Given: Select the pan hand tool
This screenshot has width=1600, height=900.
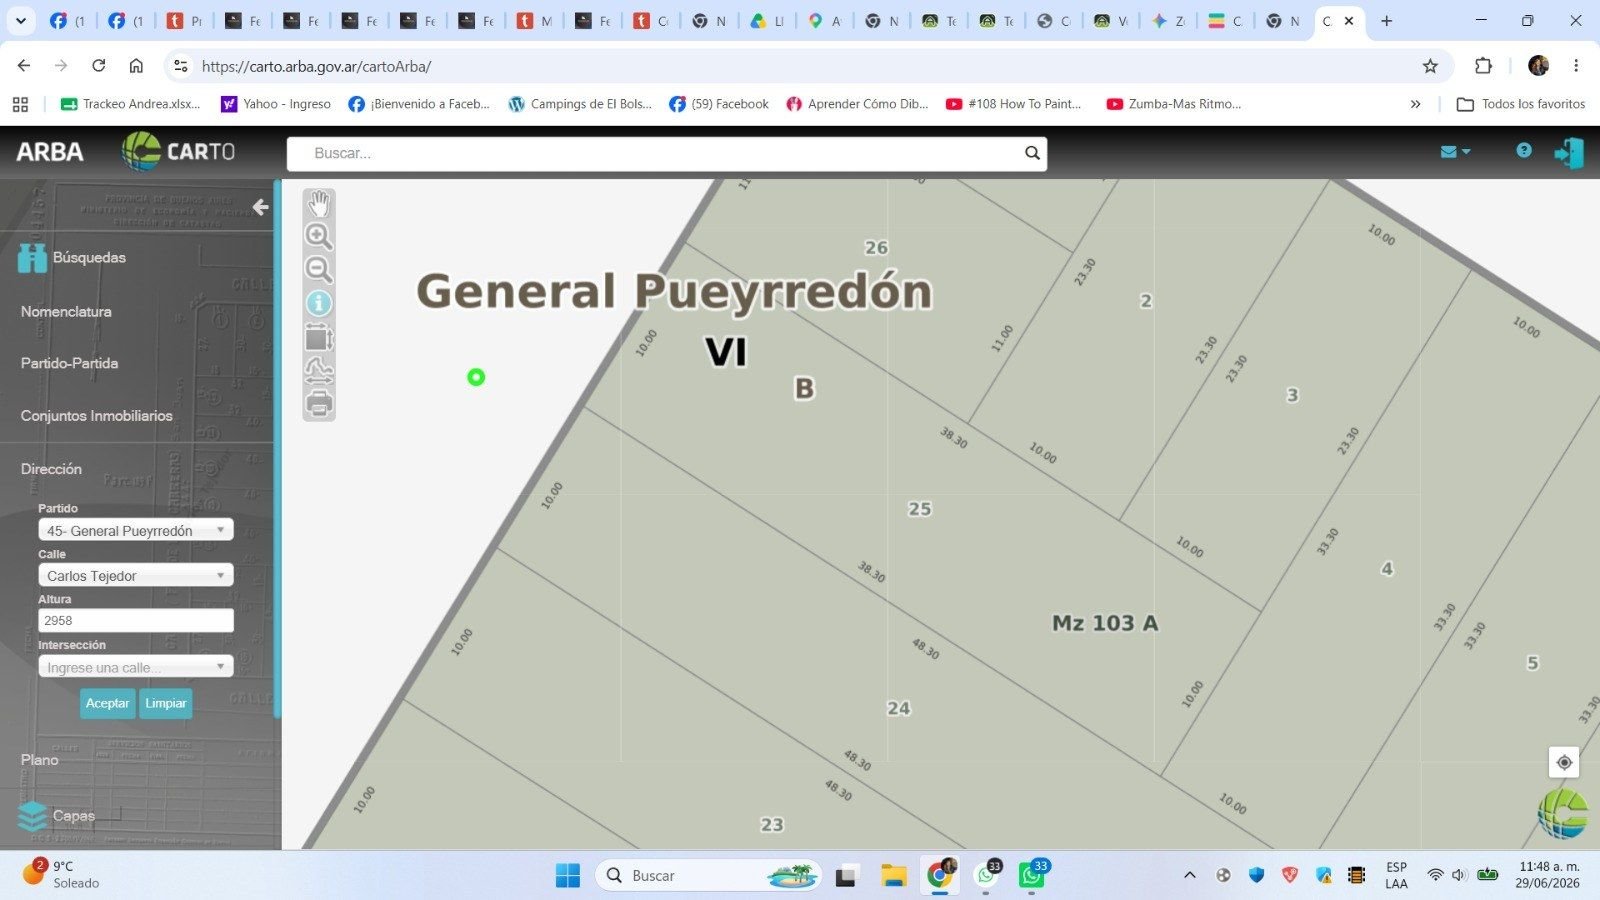Looking at the screenshot, I should click(x=319, y=204).
